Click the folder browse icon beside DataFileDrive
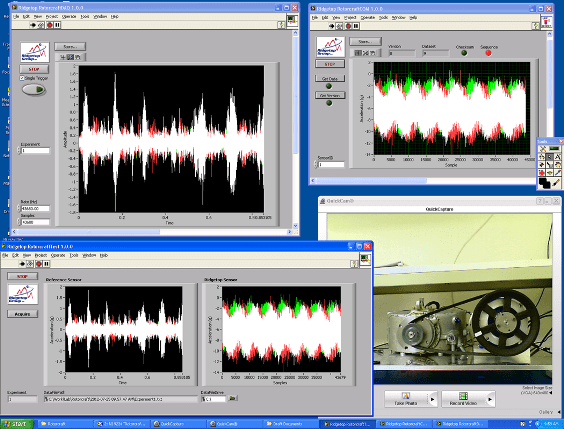The height and width of the screenshot is (429, 564). pos(233,398)
